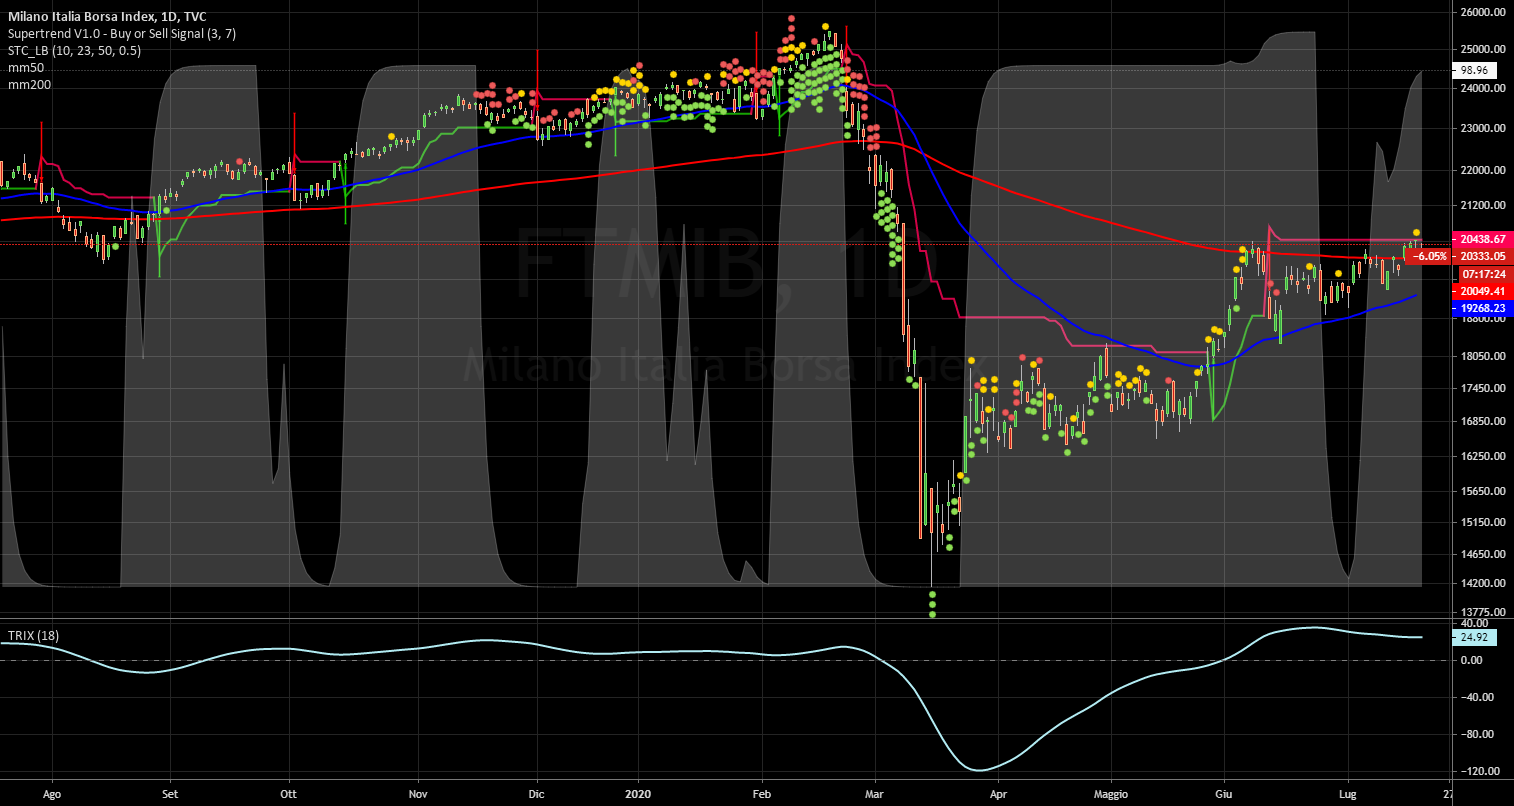Click the 24000.00 price axis label

pos(1483,88)
